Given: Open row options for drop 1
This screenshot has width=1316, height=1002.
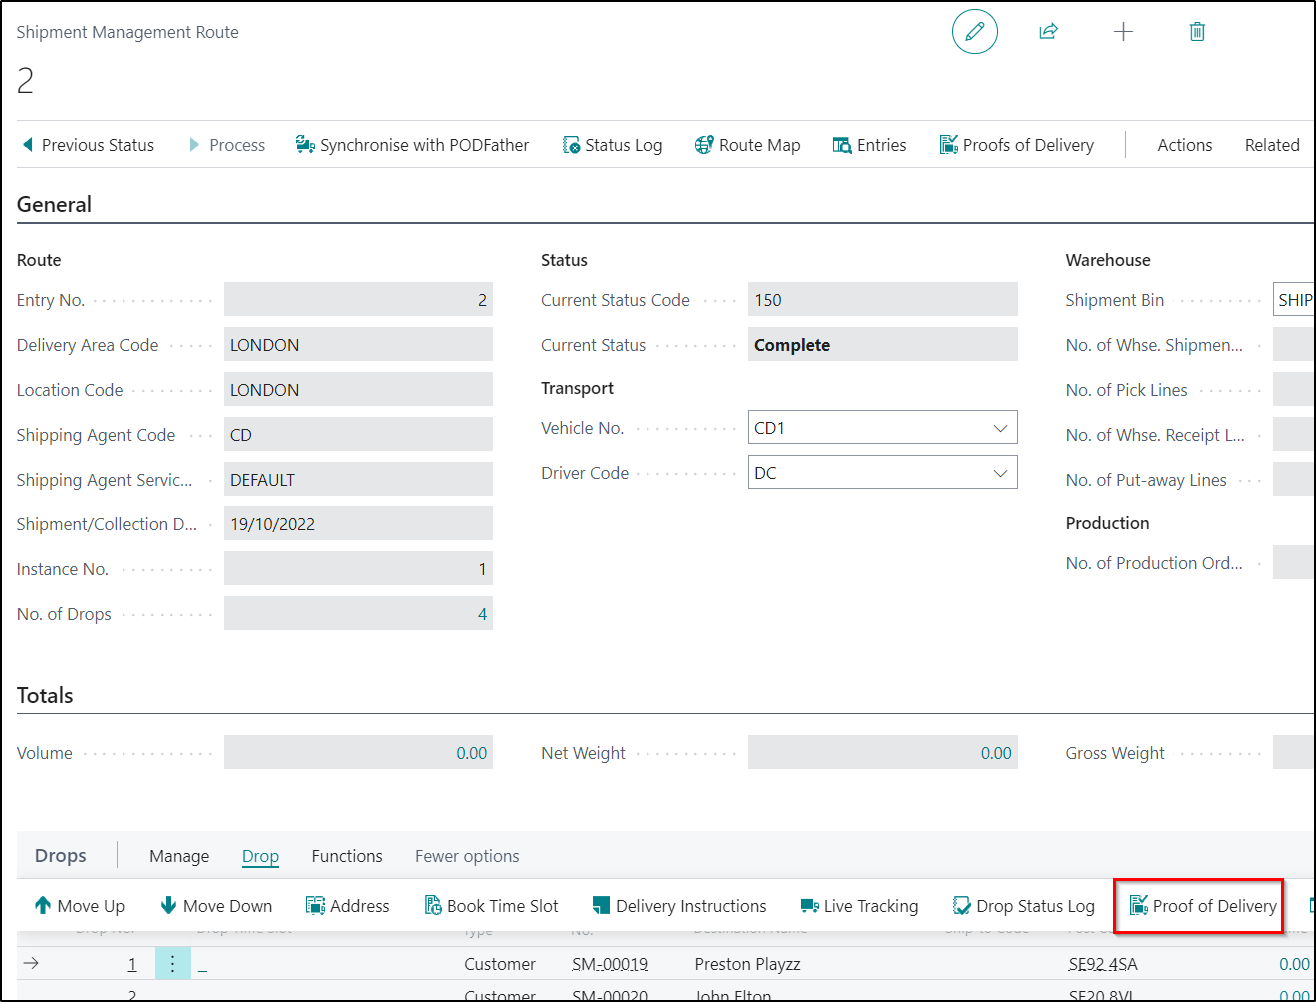Looking at the screenshot, I should [x=172, y=964].
